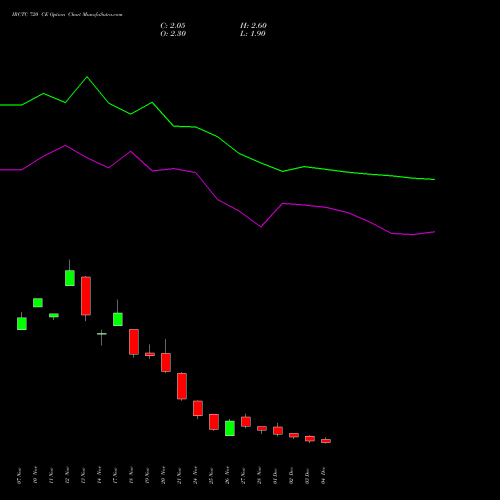Click the 10 Nov date axis label
Viewport: 500px width, 500px height.
click(35, 476)
